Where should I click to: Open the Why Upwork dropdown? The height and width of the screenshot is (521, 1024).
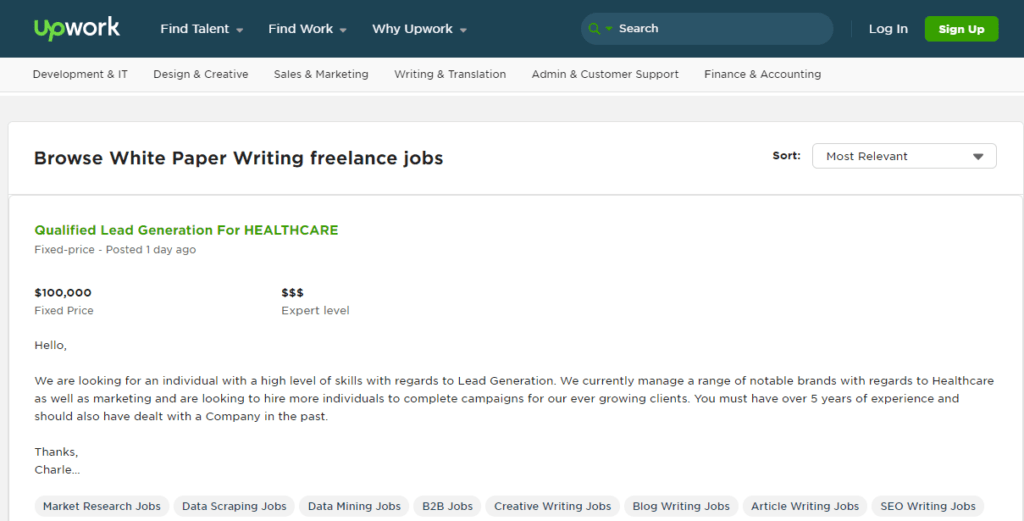(x=419, y=29)
